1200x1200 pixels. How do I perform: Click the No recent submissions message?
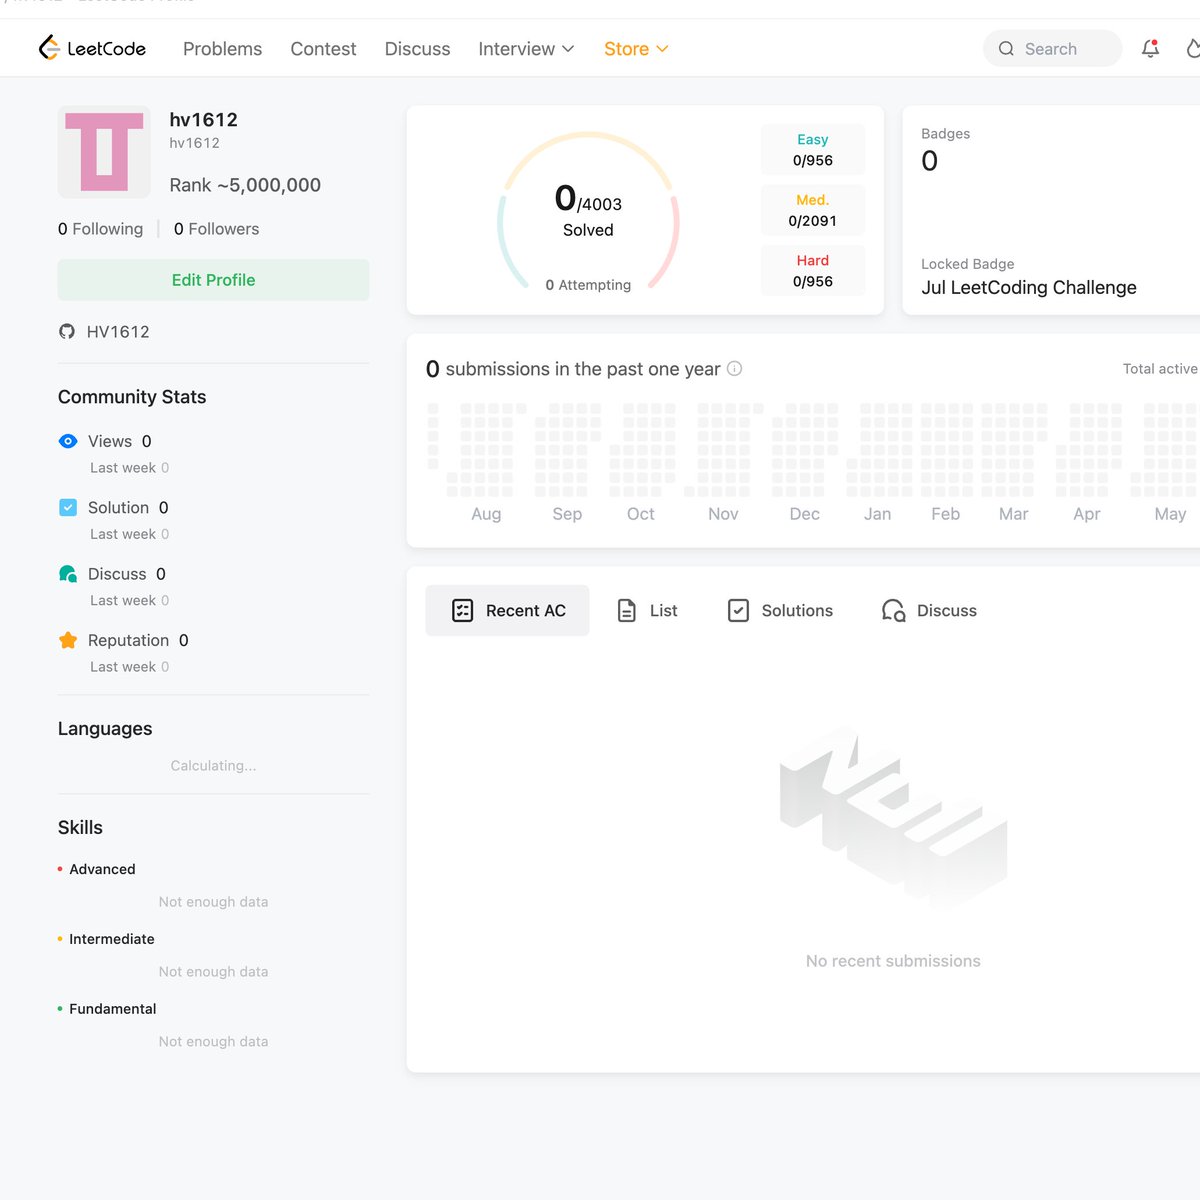pyautogui.click(x=893, y=961)
